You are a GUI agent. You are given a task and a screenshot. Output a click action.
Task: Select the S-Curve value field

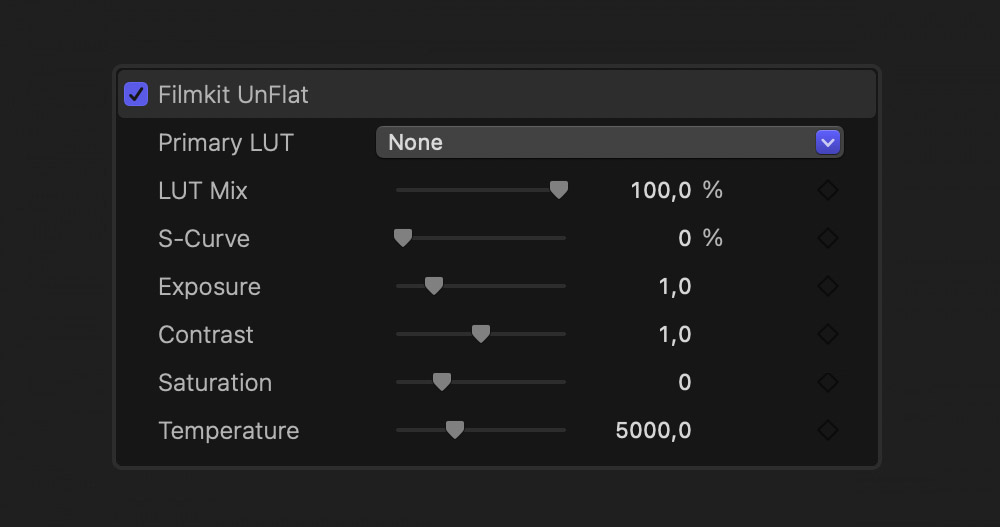click(684, 238)
